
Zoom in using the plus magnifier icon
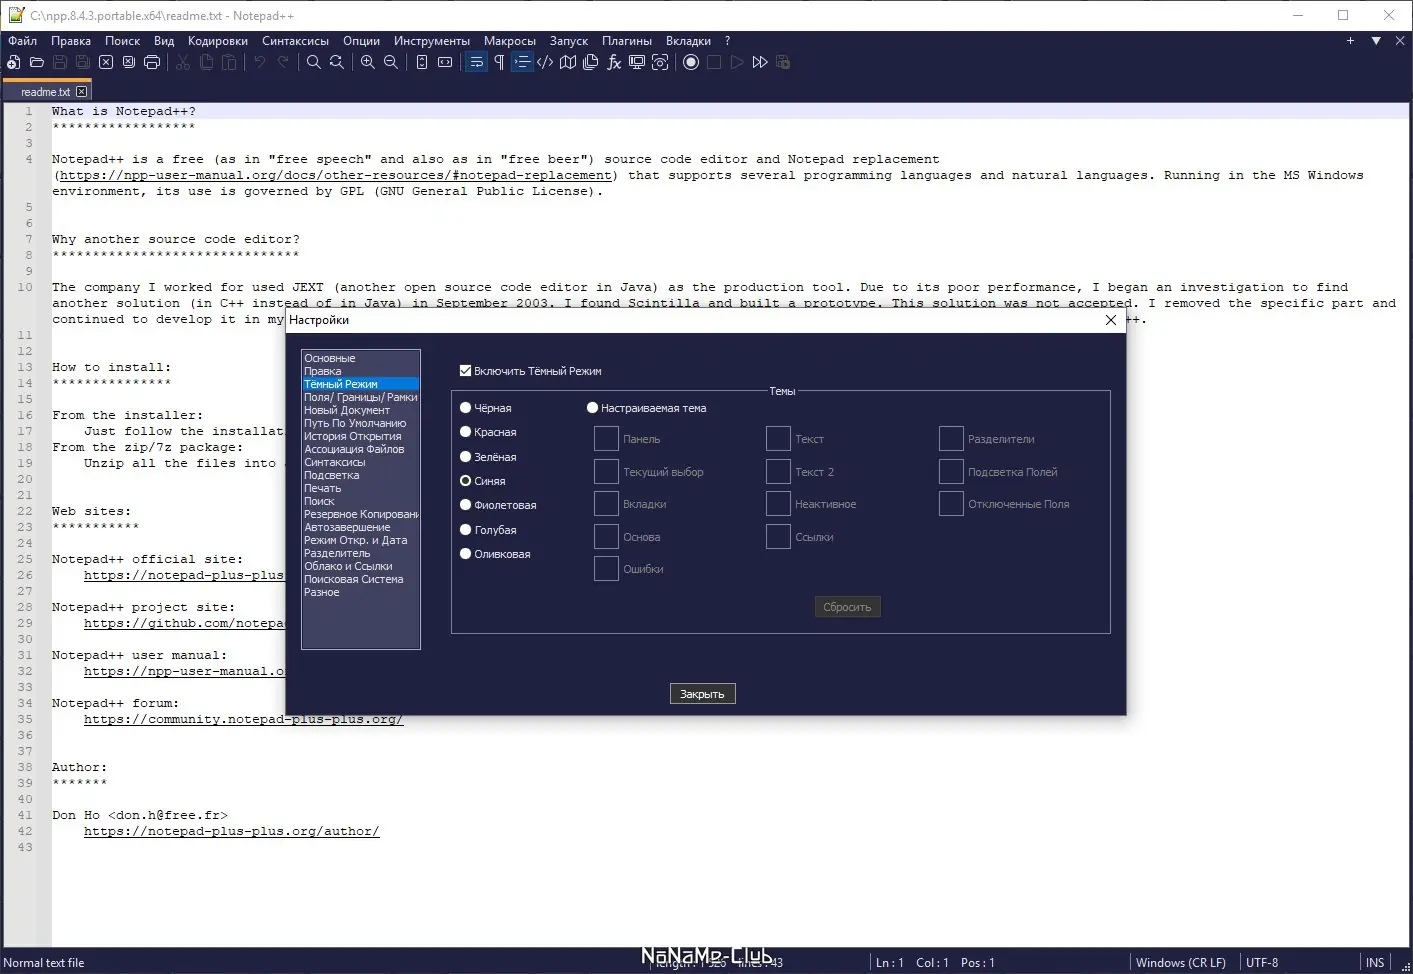click(368, 62)
